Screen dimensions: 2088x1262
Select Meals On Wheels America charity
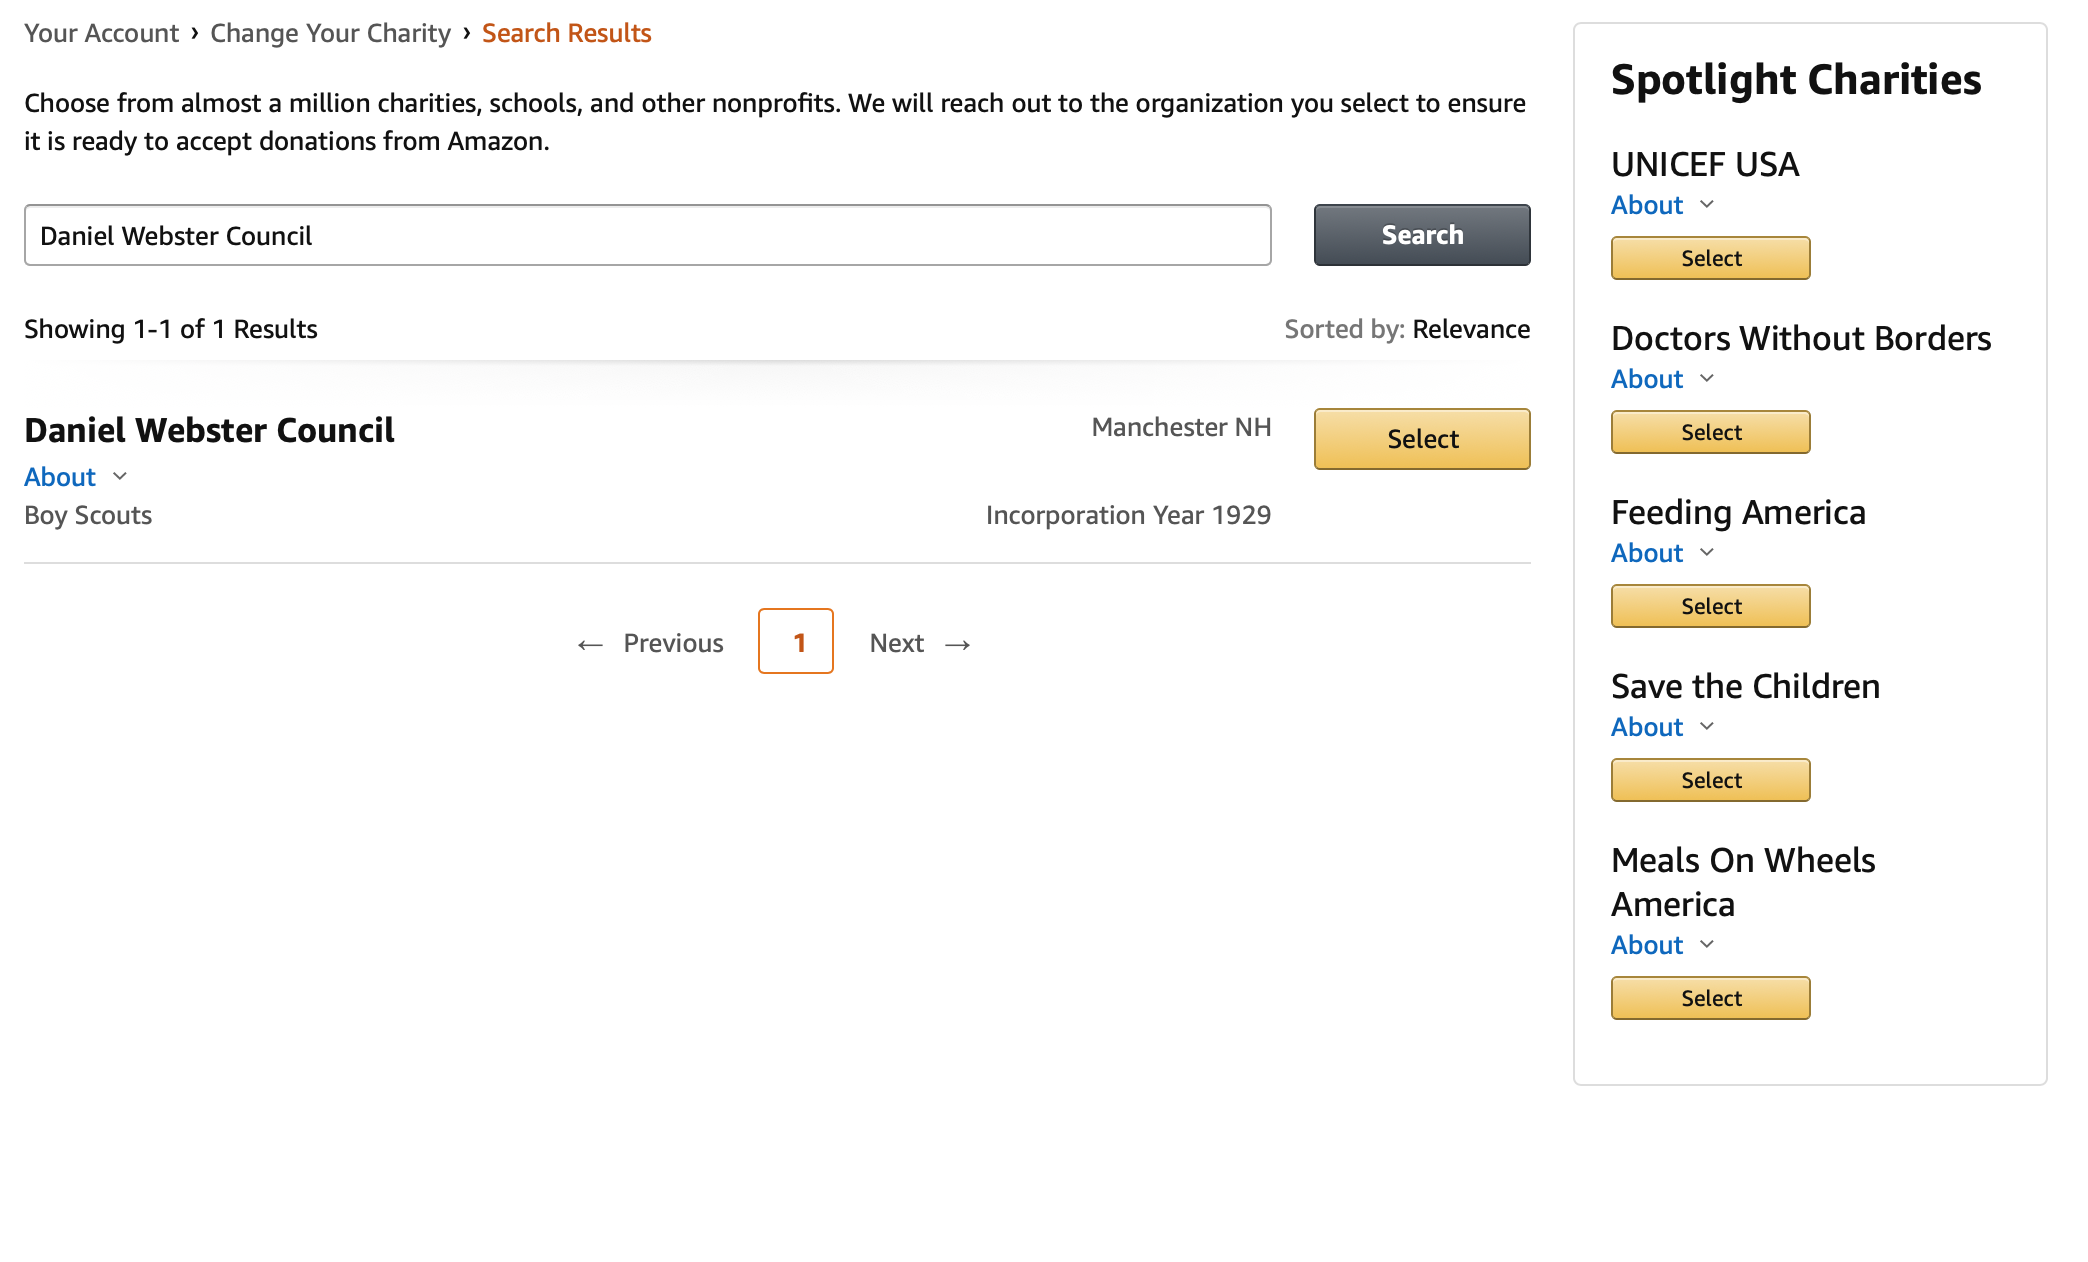[1710, 998]
